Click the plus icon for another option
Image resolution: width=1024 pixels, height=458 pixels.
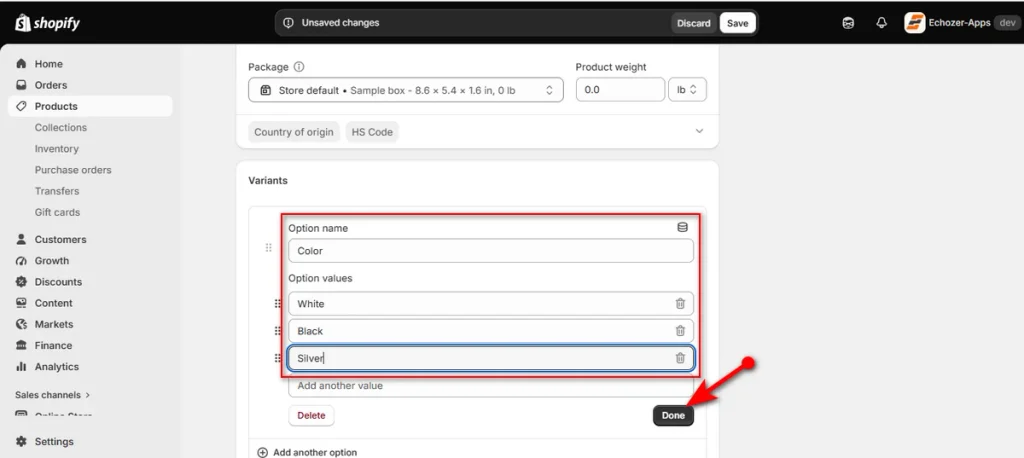pyautogui.click(x=263, y=452)
